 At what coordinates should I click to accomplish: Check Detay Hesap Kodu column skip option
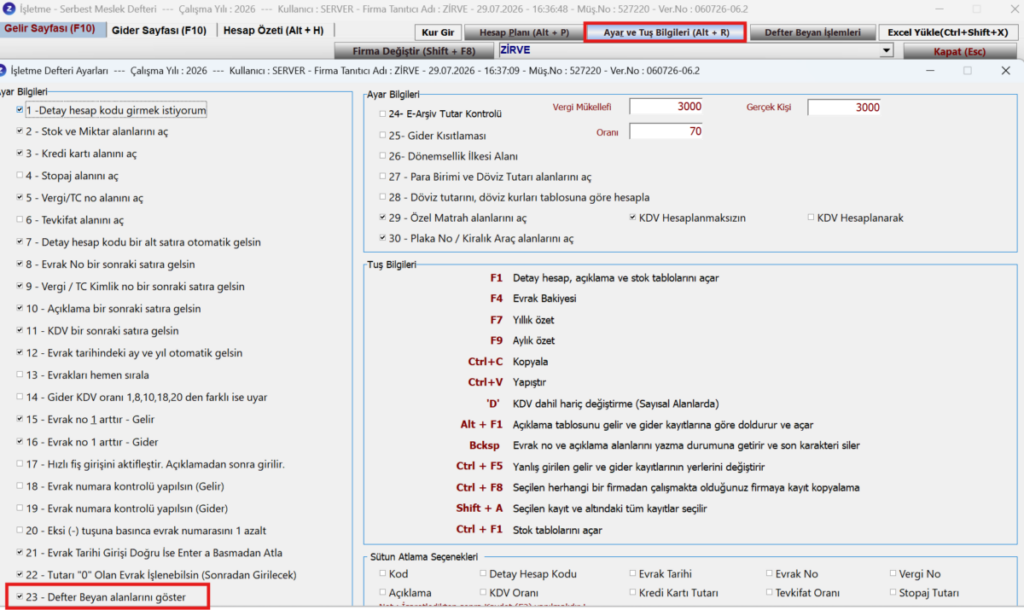point(483,573)
